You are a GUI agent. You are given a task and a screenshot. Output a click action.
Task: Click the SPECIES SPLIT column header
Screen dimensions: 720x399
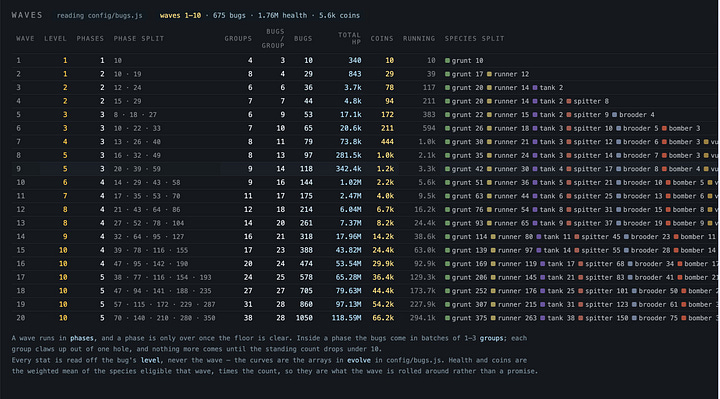pyautogui.click(x=474, y=39)
